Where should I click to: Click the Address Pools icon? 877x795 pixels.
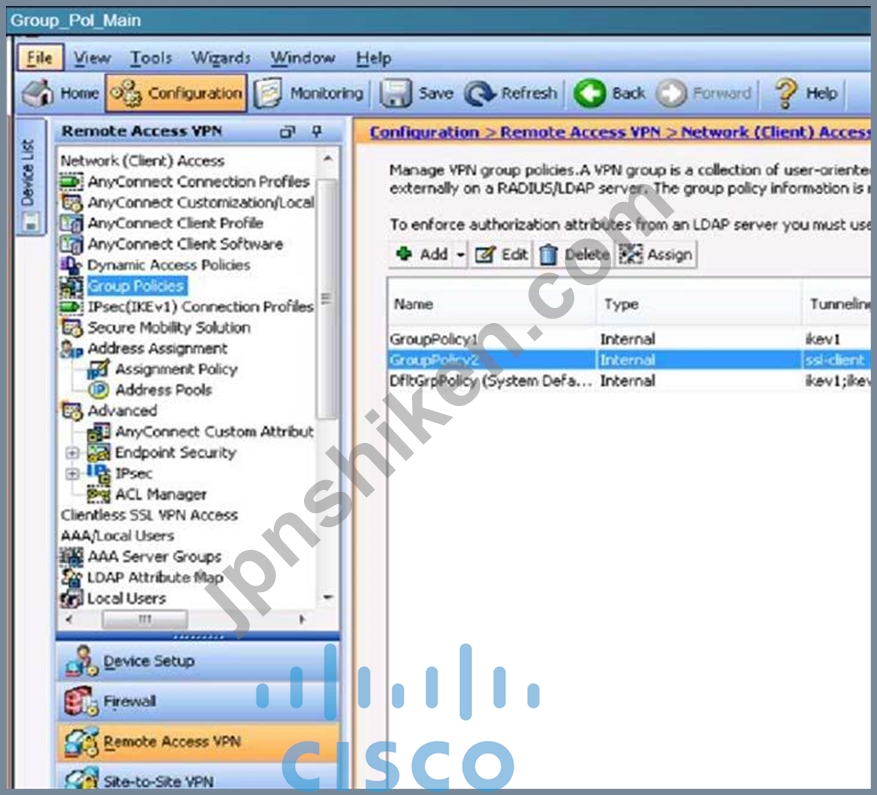click(98, 390)
